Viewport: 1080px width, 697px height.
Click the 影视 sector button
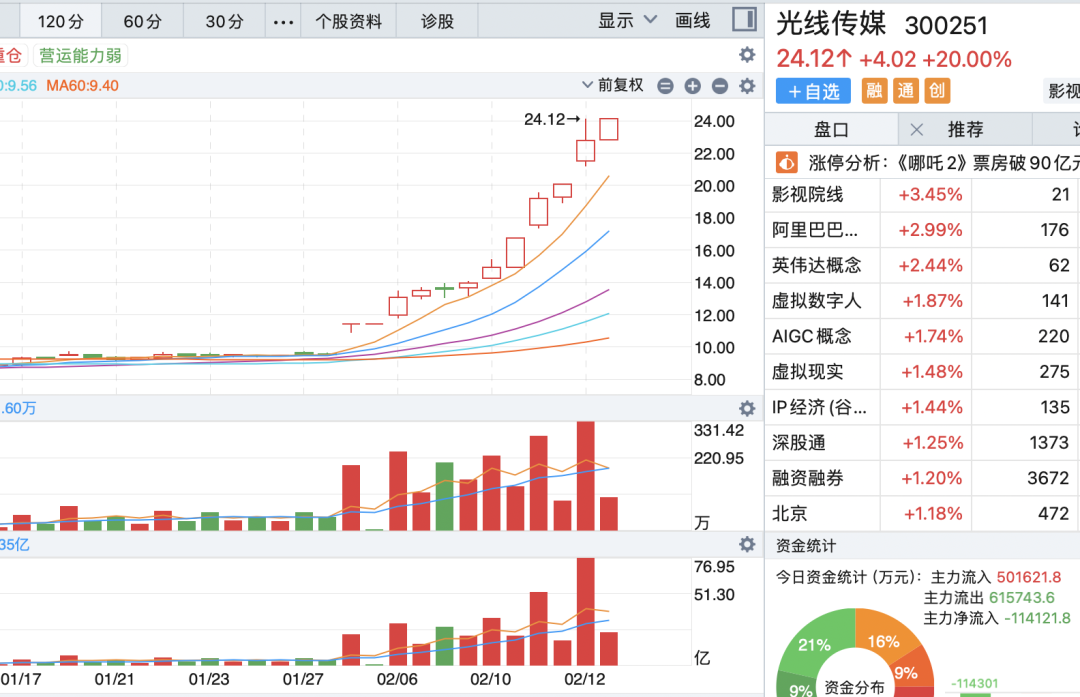(x=1063, y=91)
